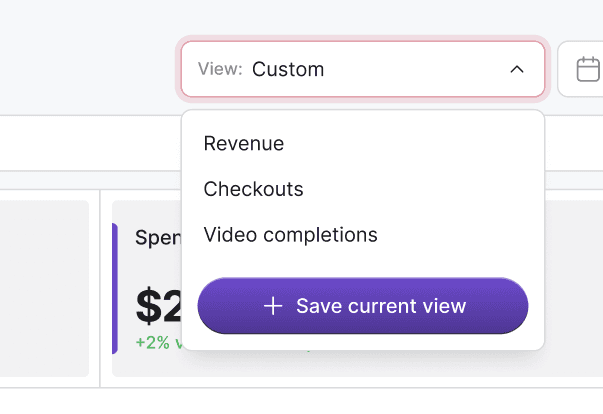Click the dollar amount on Spend card
The width and height of the screenshot is (603, 414).
pyautogui.click(x=158, y=306)
